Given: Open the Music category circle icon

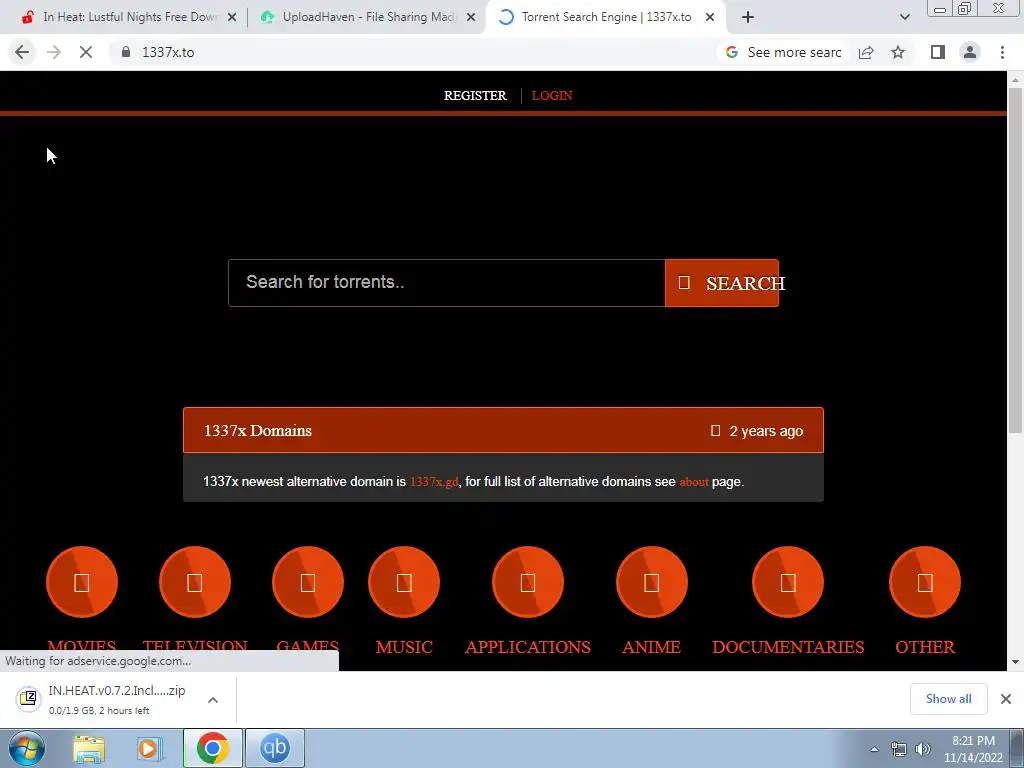Looking at the screenshot, I should click(x=404, y=582).
